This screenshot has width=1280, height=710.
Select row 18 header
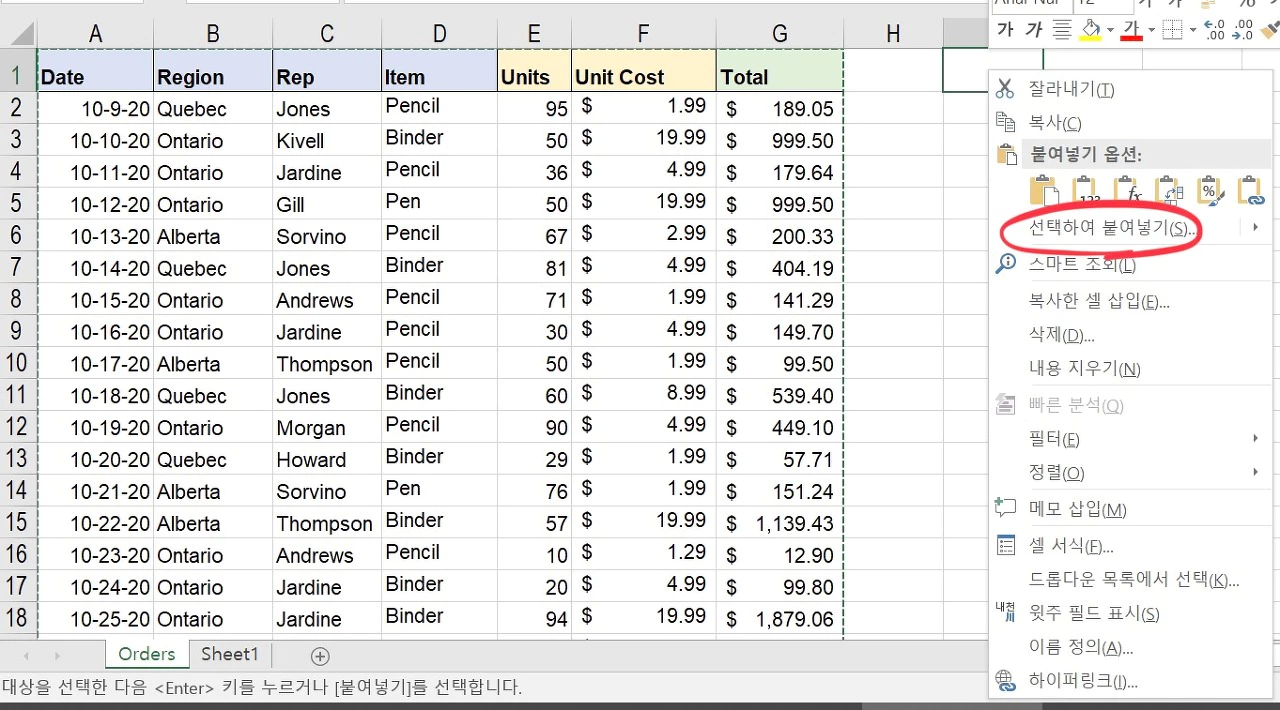(18, 618)
